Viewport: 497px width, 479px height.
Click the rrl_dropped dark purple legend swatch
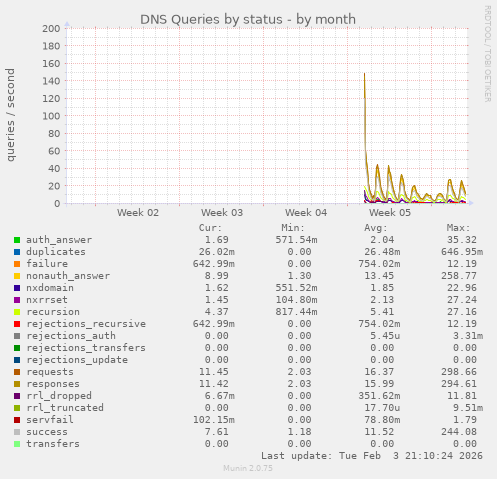[17, 396]
